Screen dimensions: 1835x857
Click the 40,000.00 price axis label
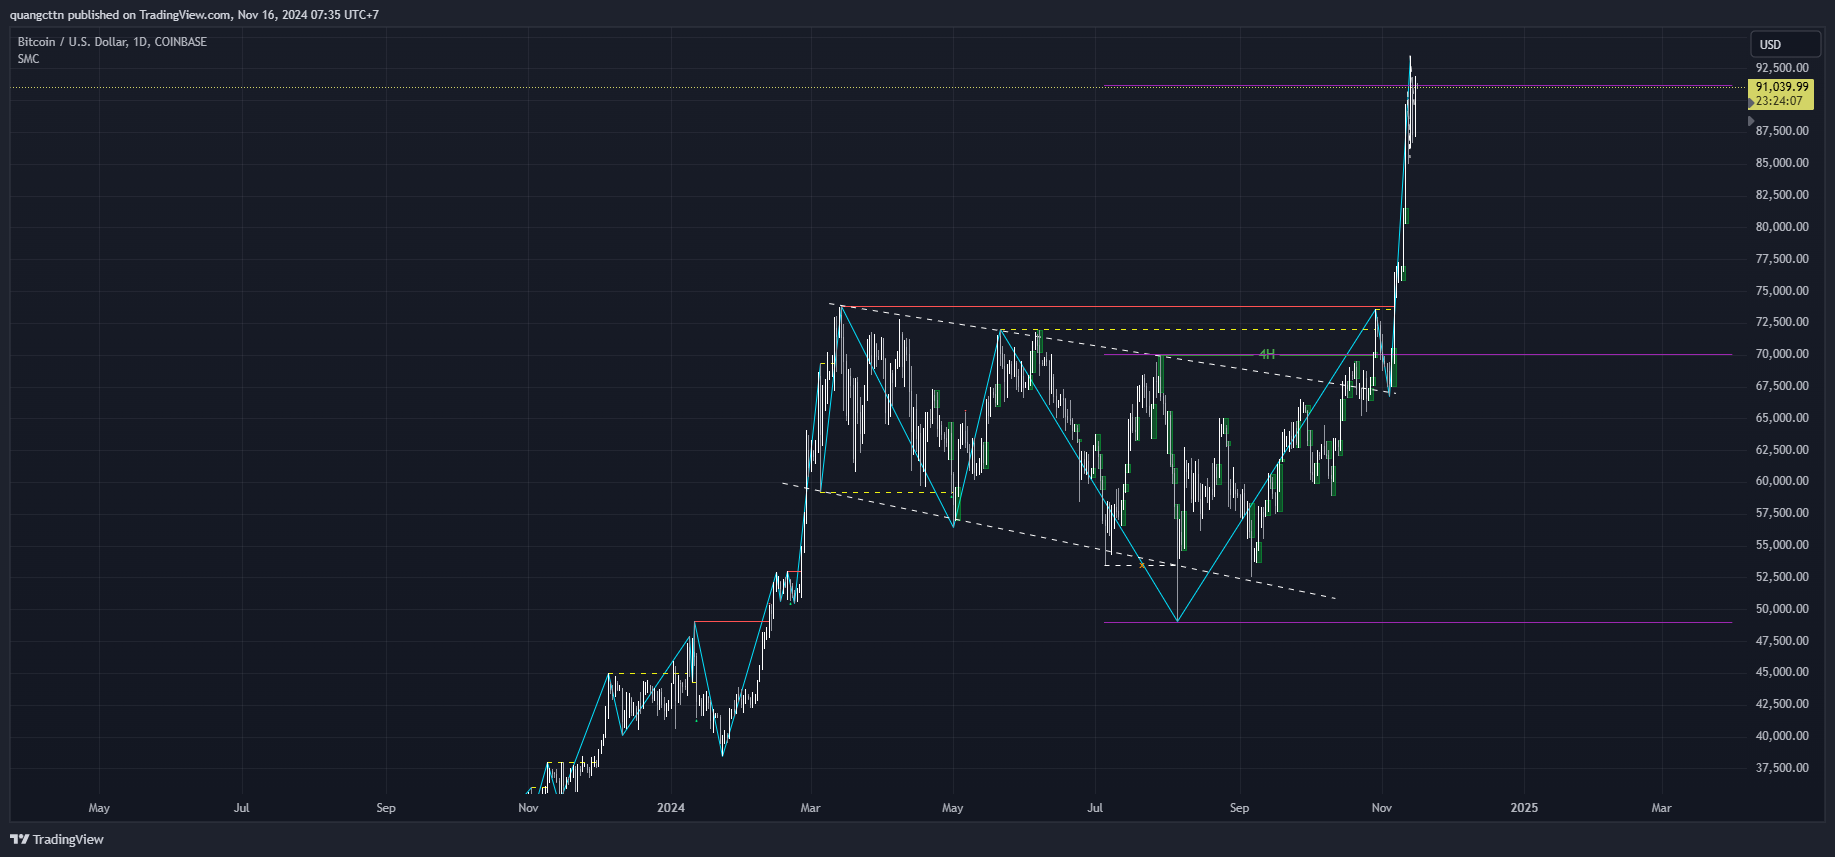pyautogui.click(x=1782, y=736)
